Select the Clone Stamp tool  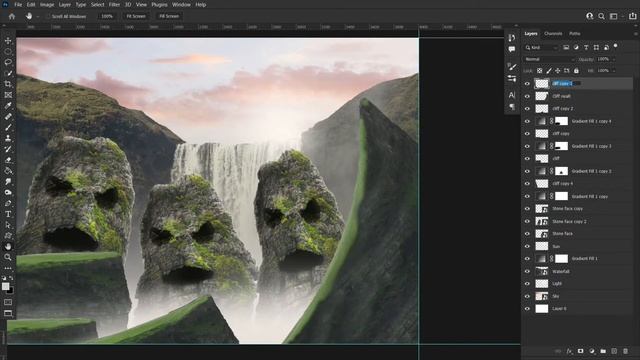(8, 138)
